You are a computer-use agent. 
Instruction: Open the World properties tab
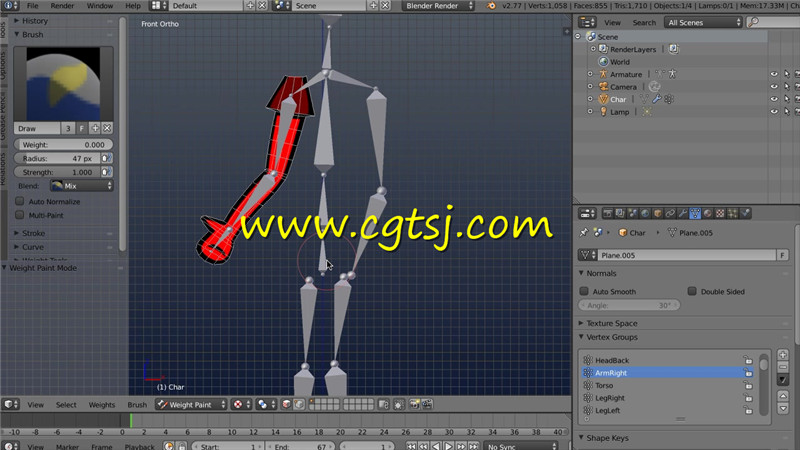tap(645, 213)
